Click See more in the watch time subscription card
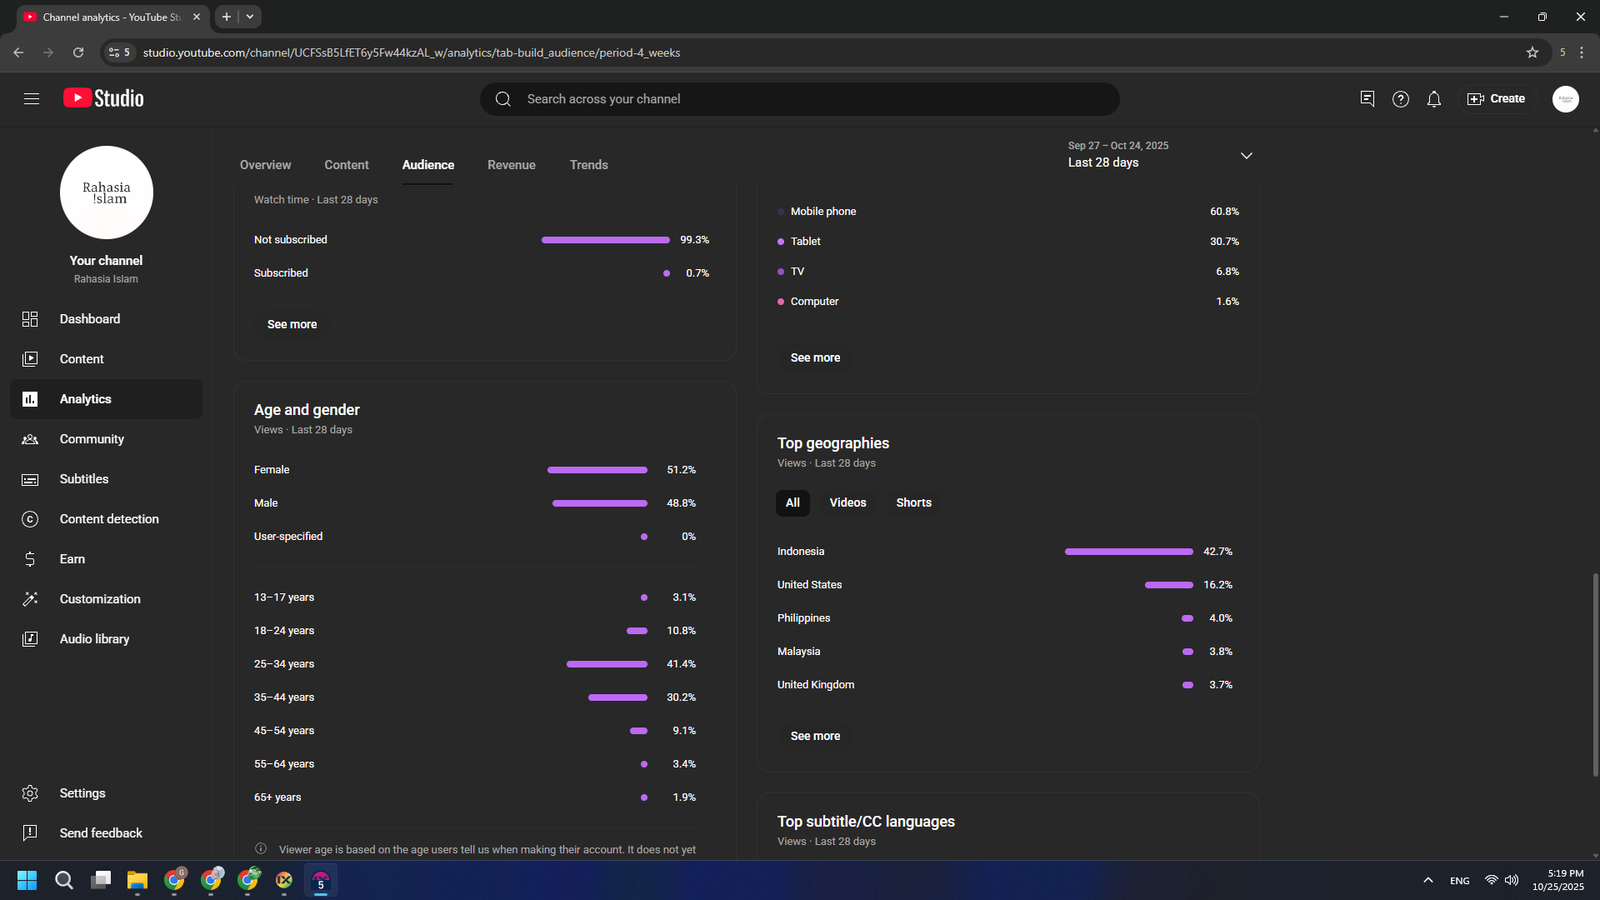 (292, 324)
